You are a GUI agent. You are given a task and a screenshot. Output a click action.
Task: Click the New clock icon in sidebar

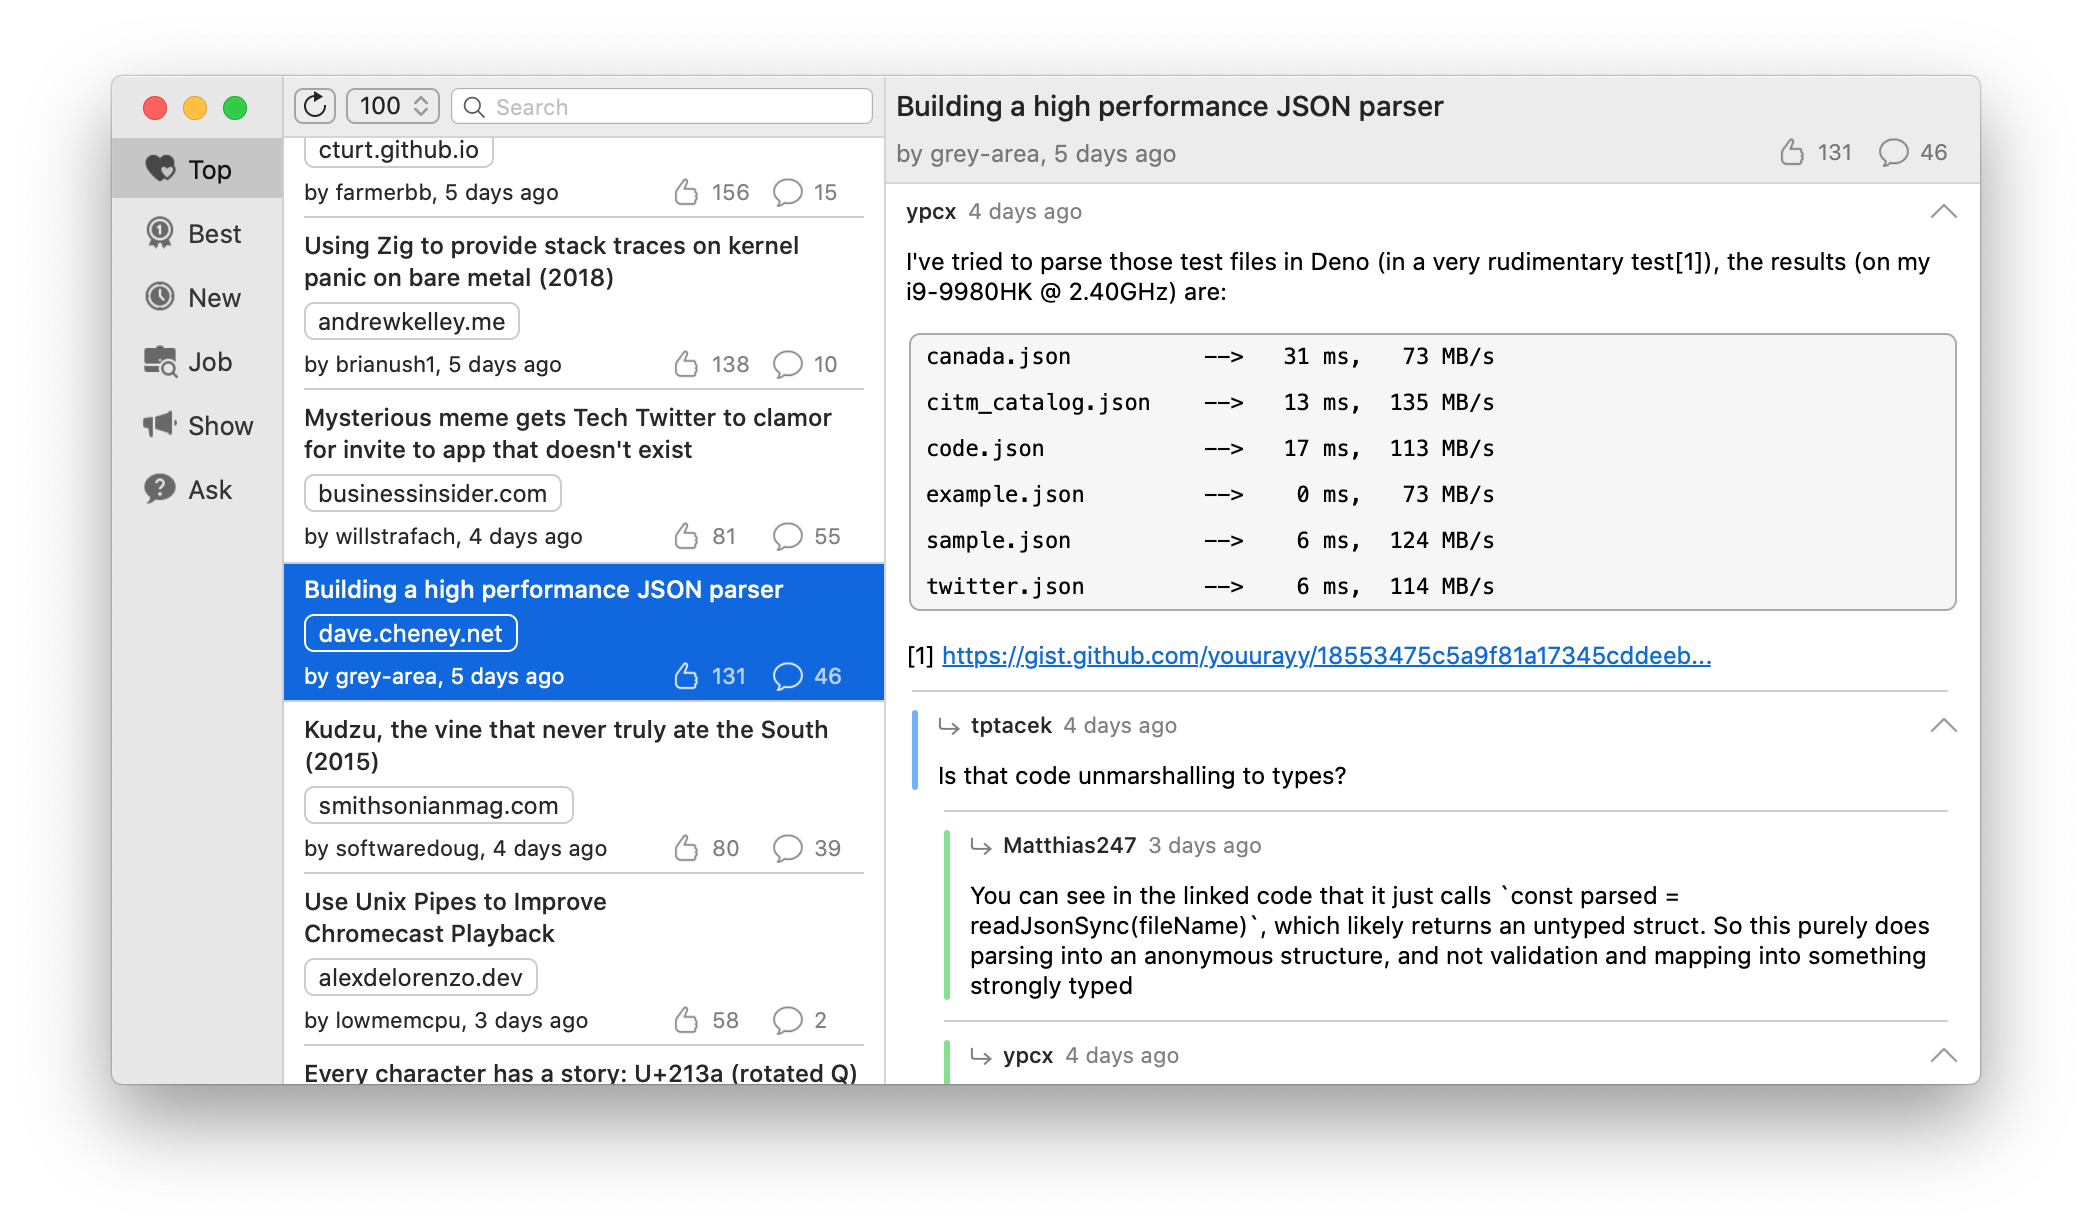pyautogui.click(x=160, y=297)
